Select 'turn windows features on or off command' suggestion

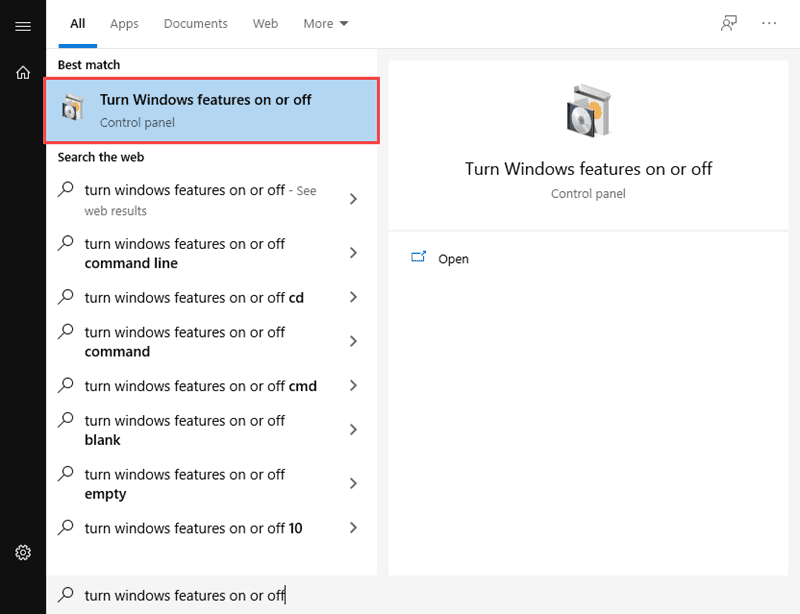point(185,342)
